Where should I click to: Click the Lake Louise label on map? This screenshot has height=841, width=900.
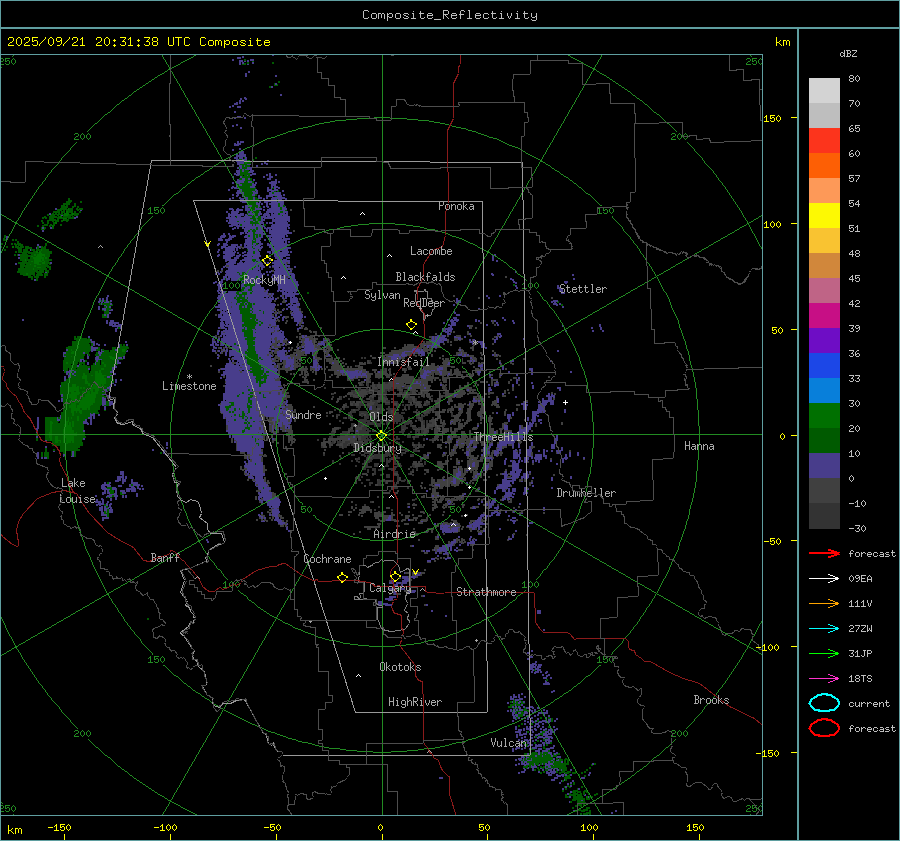pos(77,491)
